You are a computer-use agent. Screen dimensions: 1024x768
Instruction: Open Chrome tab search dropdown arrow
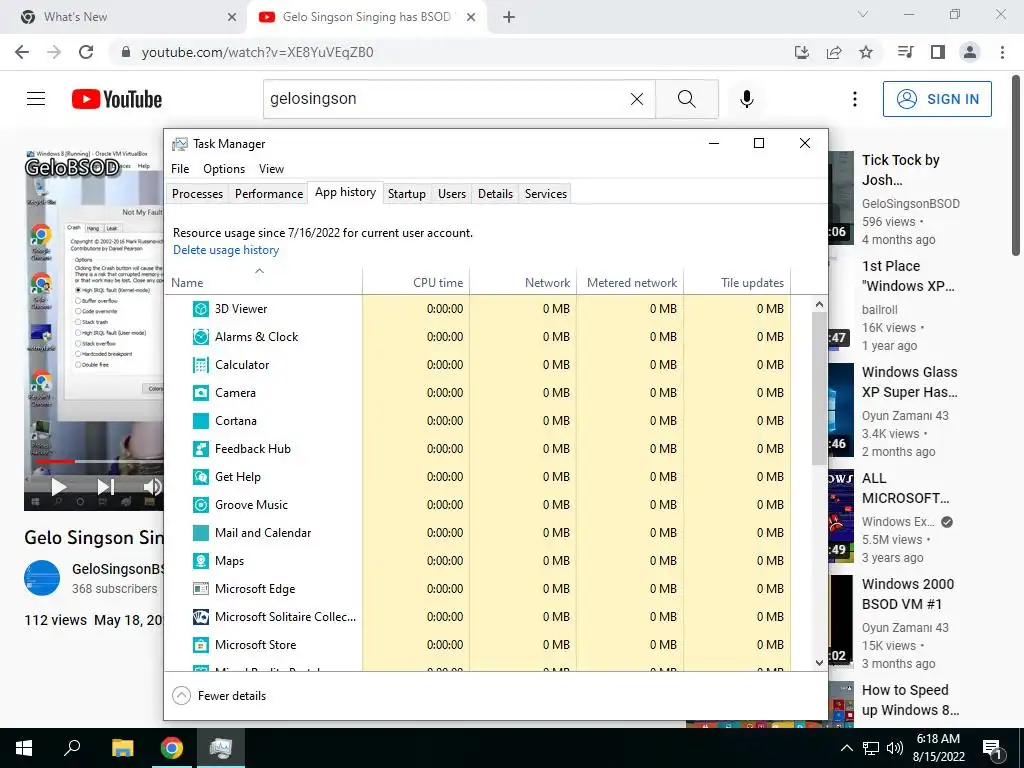(x=863, y=14)
